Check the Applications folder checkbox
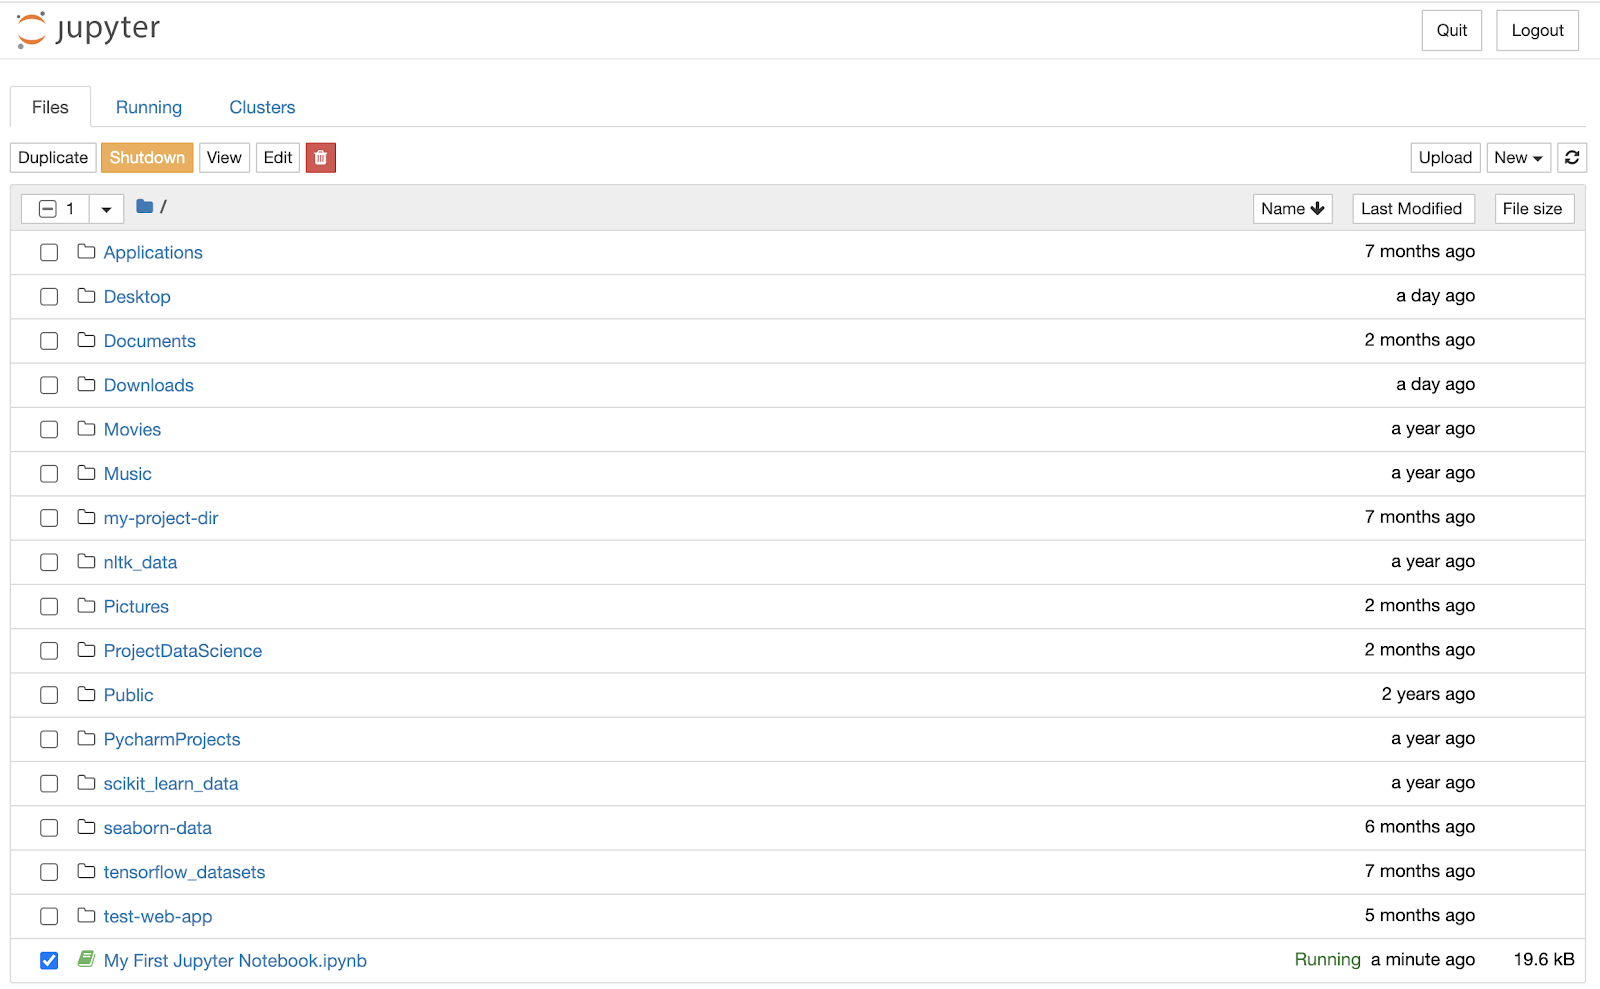Image resolution: width=1600 pixels, height=989 pixels. [49, 253]
